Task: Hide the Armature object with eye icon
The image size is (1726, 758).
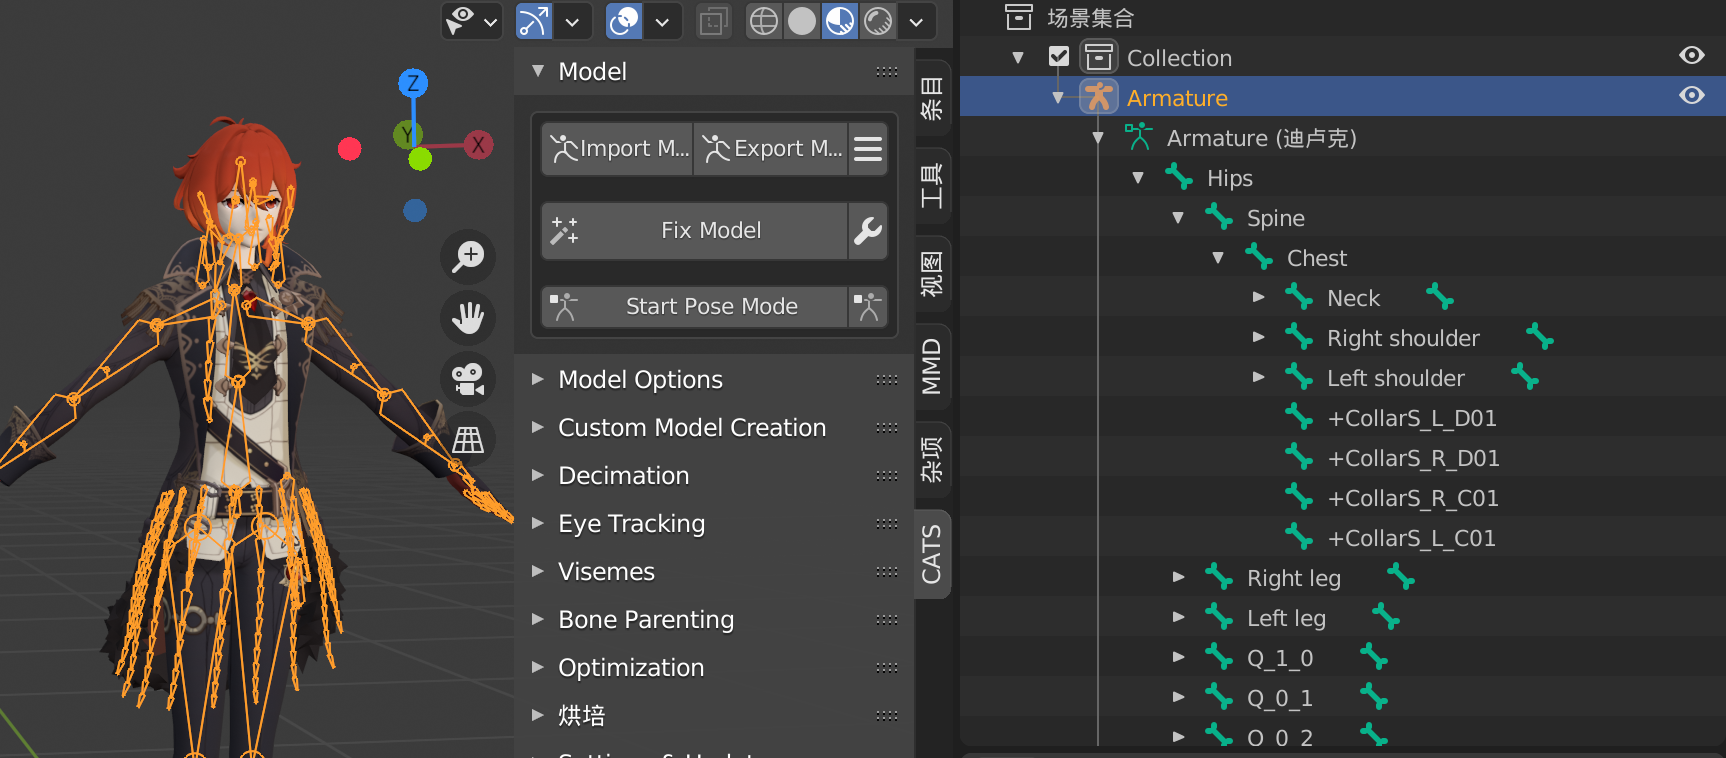Action: (1691, 96)
